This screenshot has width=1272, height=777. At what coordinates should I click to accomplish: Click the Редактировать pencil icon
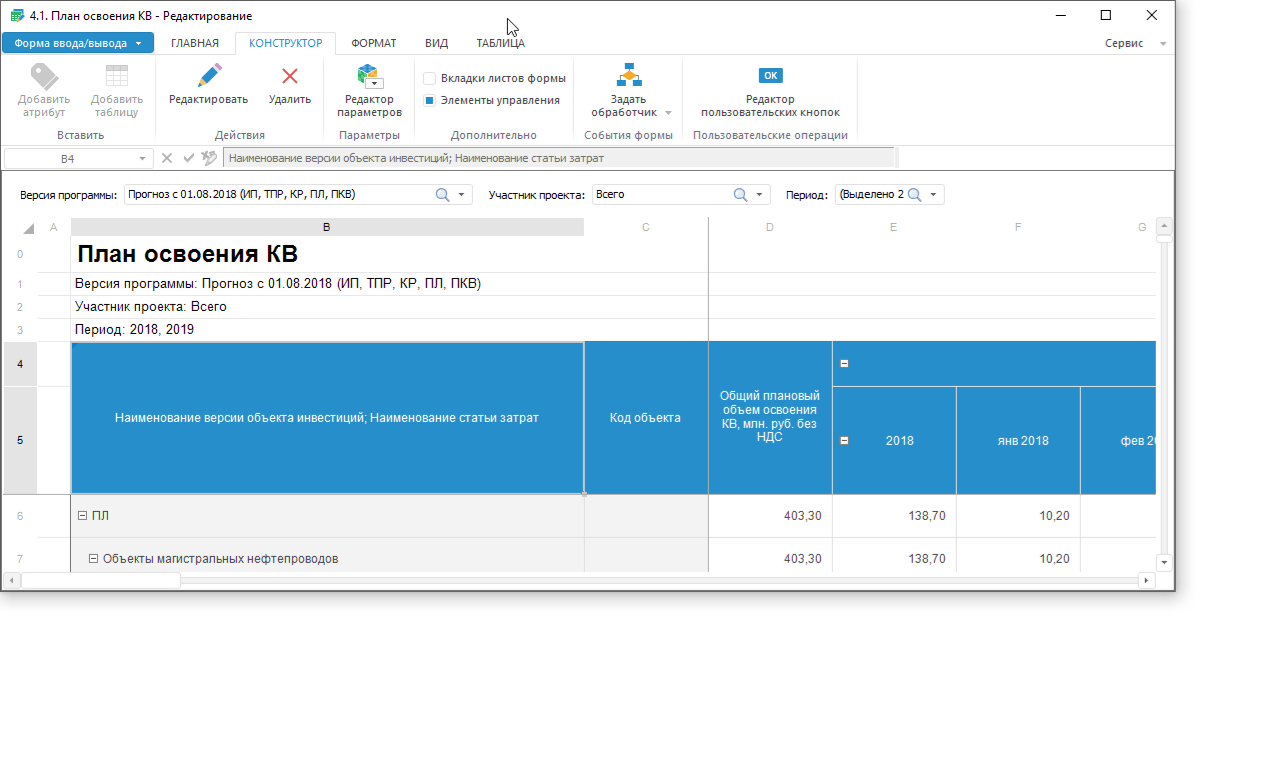pyautogui.click(x=208, y=76)
